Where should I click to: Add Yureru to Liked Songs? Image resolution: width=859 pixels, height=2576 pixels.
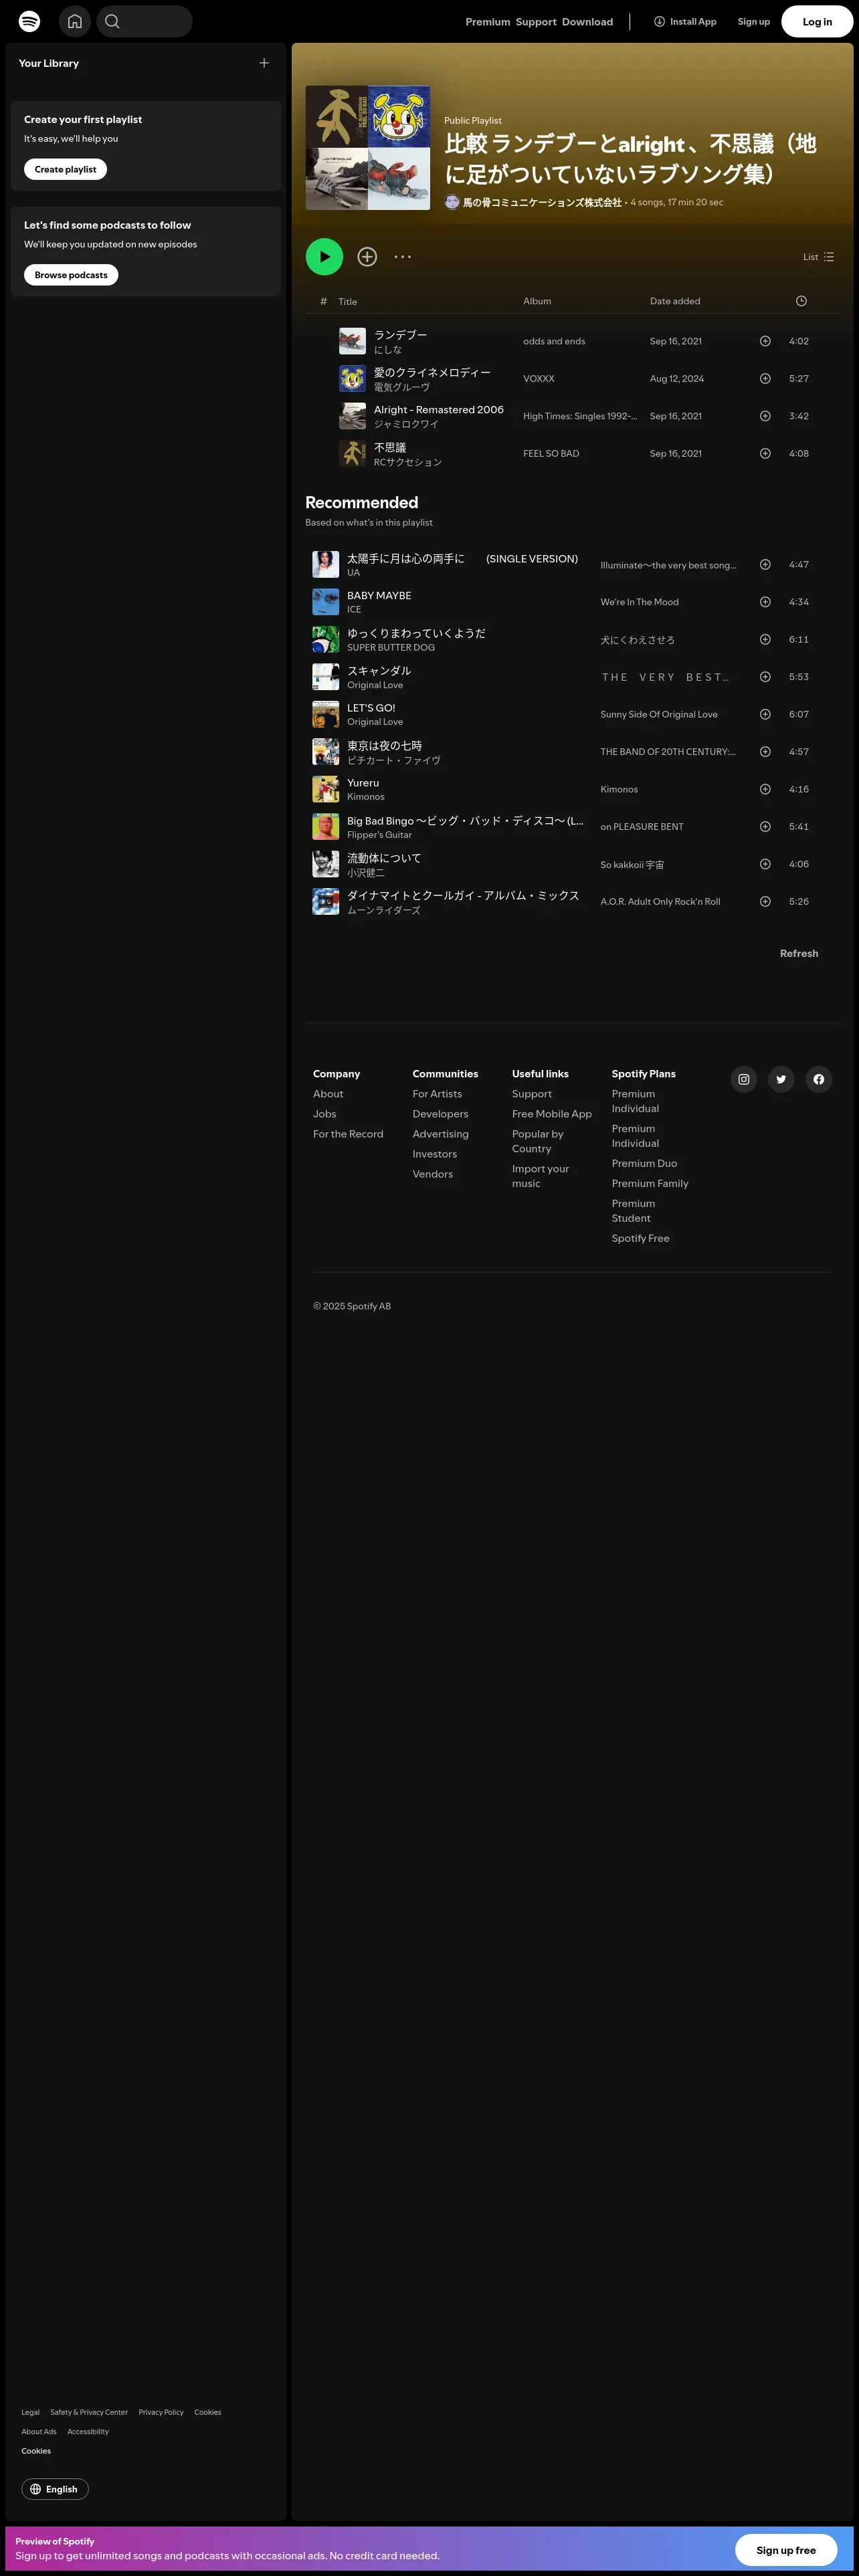pos(765,789)
